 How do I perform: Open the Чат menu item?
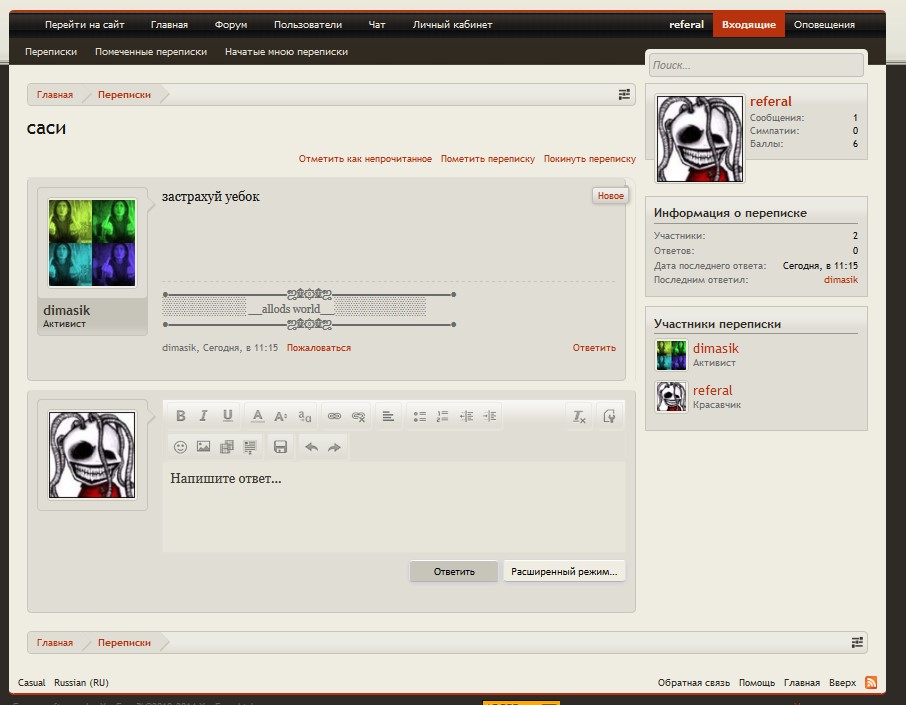pos(377,24)
